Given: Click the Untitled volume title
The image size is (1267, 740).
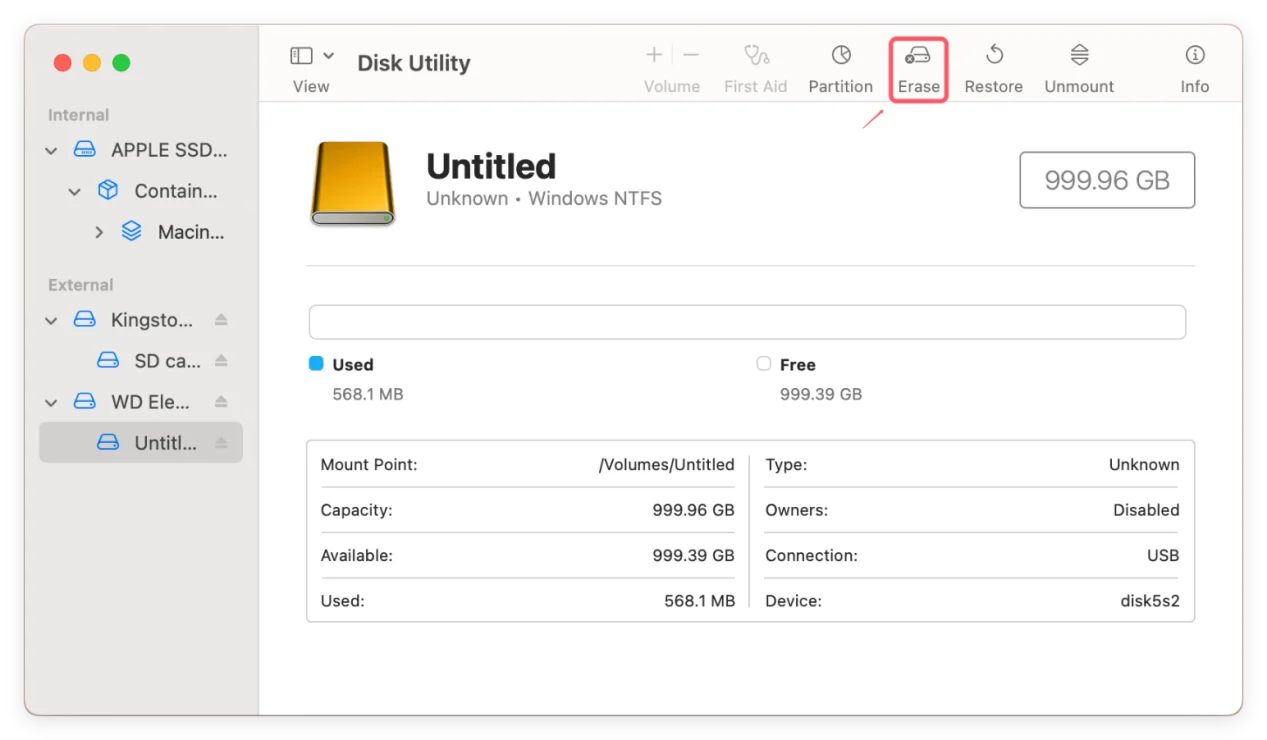Looking at the screenshot, I should (491, 166).
